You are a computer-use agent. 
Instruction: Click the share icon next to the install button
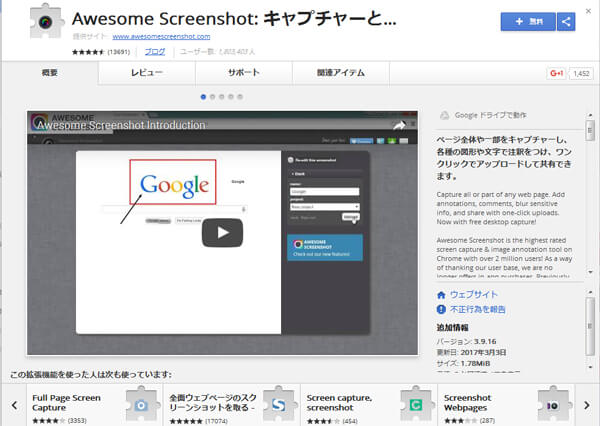point(565,21)
